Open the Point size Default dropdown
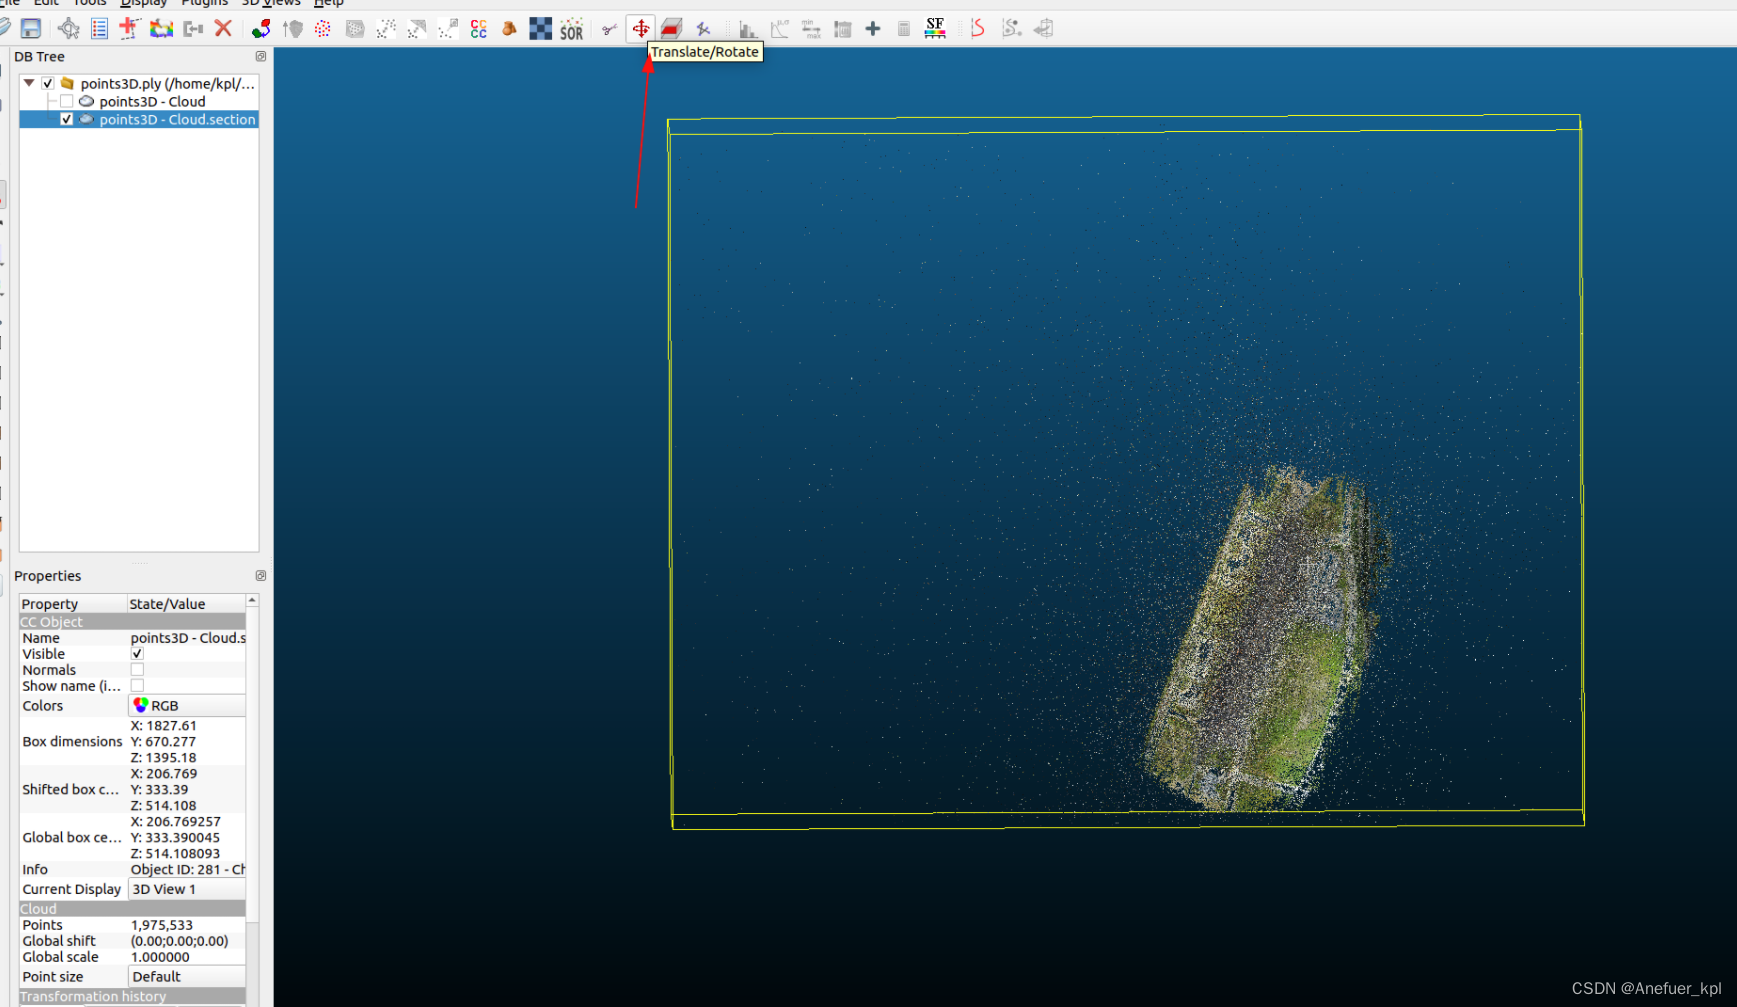Screen dimensions: 1737x1007 click(x=187, y=977)
